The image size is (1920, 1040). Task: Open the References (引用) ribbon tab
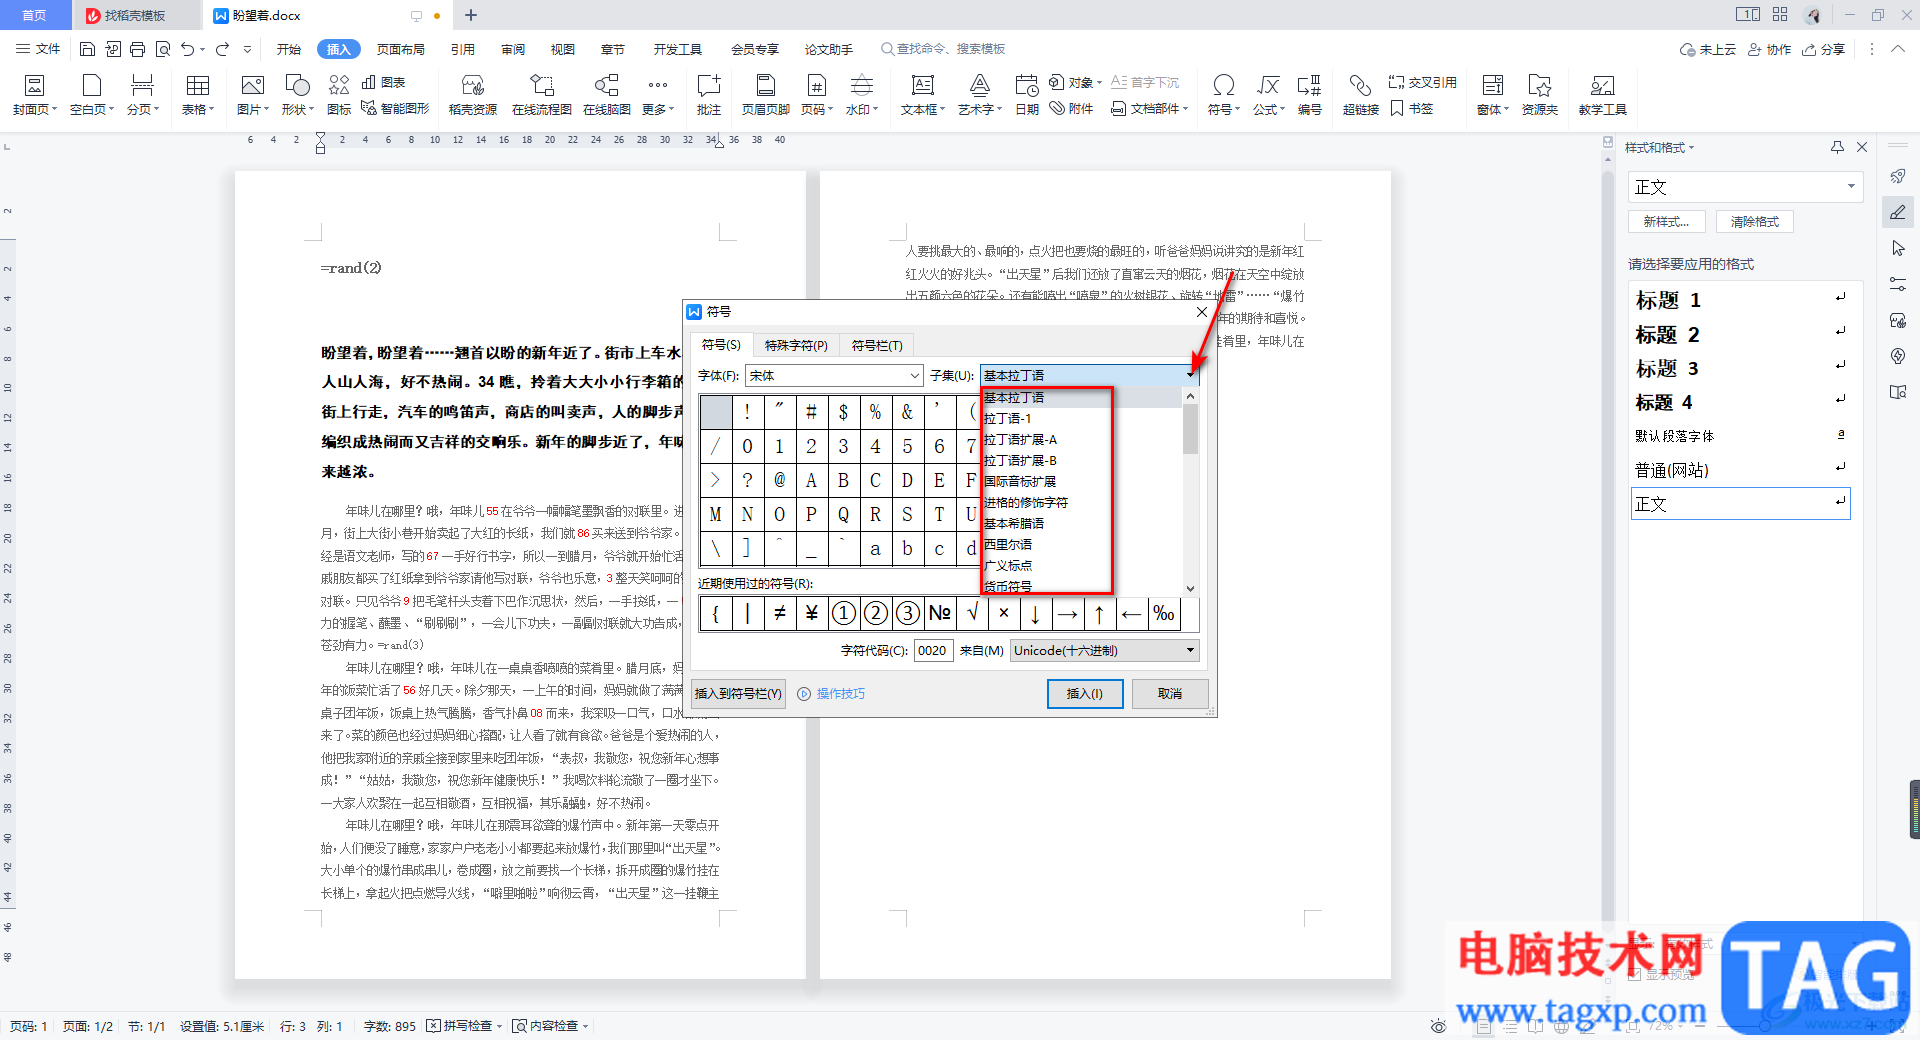click(x=462, y=49)
